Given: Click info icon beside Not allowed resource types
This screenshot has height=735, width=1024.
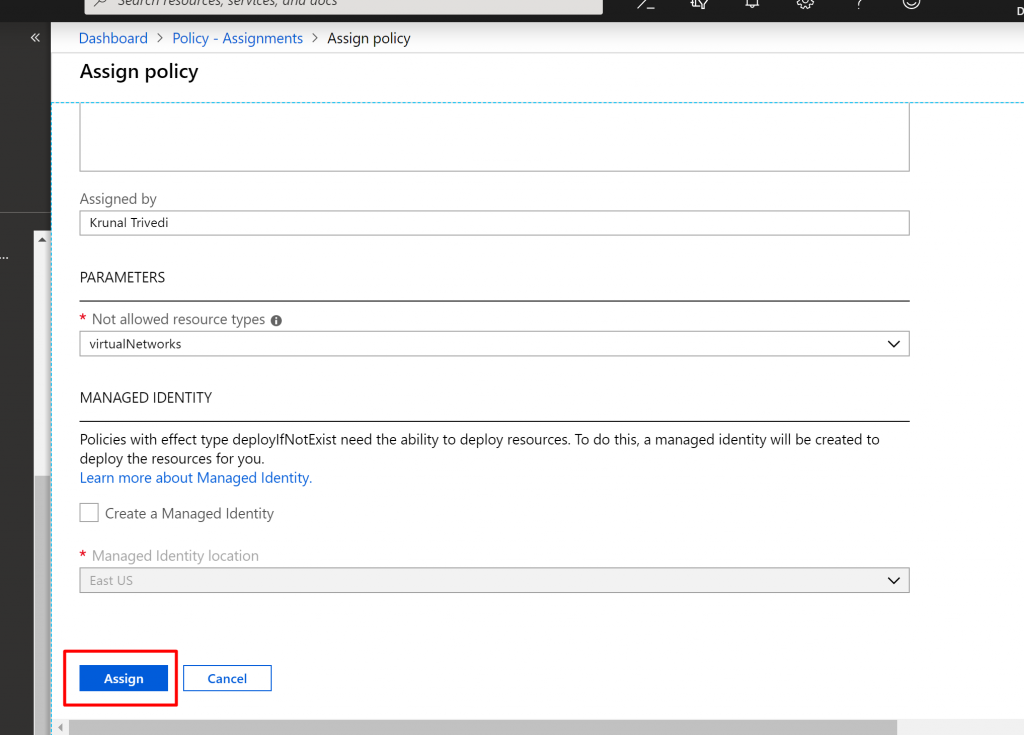Looking at the screenshot, I should click(x=276, y=321).
